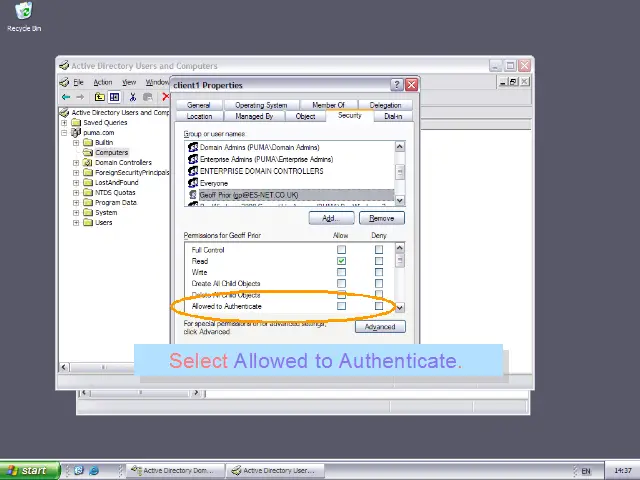This screenshot has height=480, width=640.
Task: Click the Geoff Prior user icon
Action: (193, 195)
